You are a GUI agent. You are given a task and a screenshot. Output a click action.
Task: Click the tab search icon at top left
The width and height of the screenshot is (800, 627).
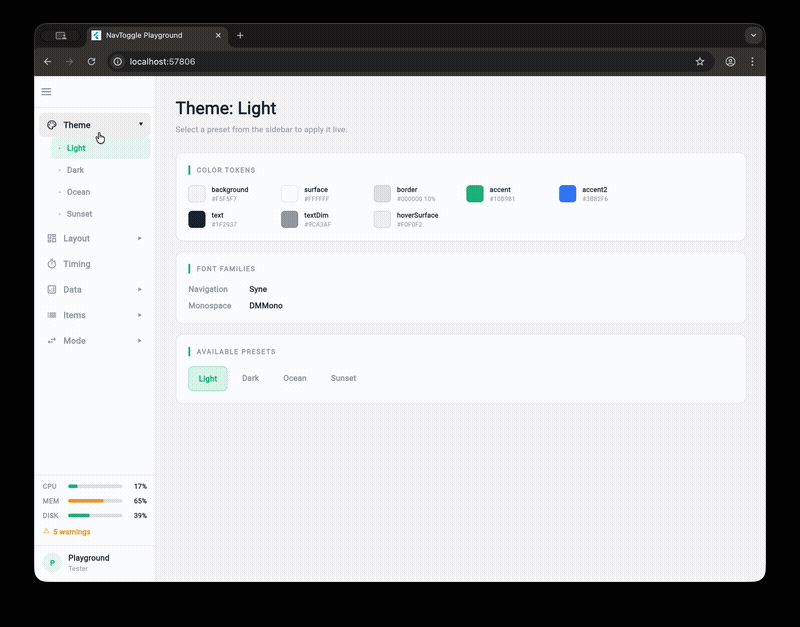tap(61, 36)
